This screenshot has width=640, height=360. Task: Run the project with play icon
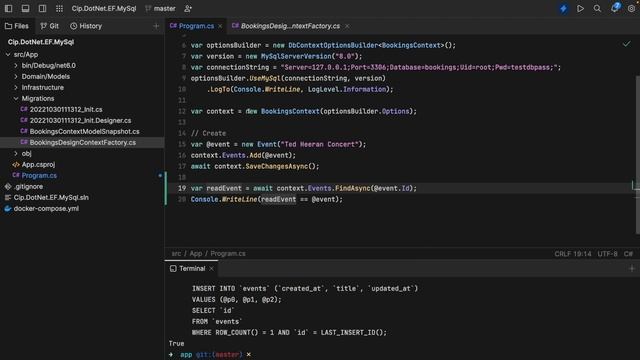coord(580,9)
